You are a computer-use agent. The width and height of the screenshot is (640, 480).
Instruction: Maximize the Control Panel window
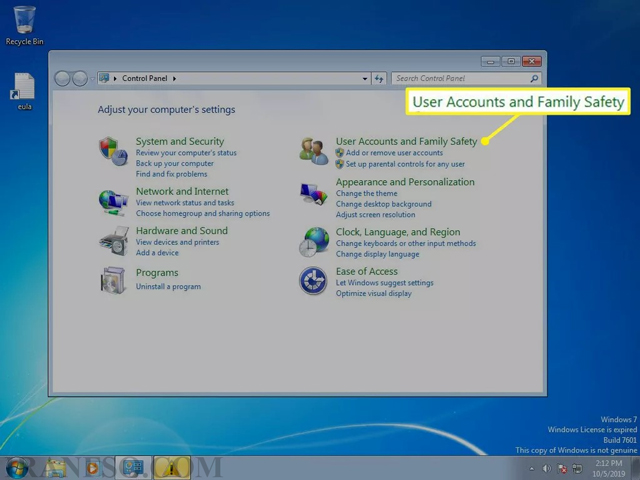tap(511, 62)
